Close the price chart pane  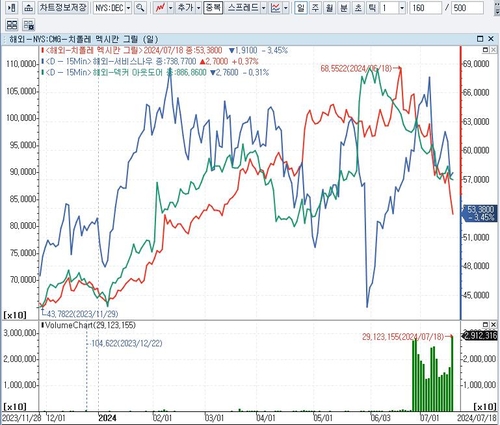click(493, 50)
